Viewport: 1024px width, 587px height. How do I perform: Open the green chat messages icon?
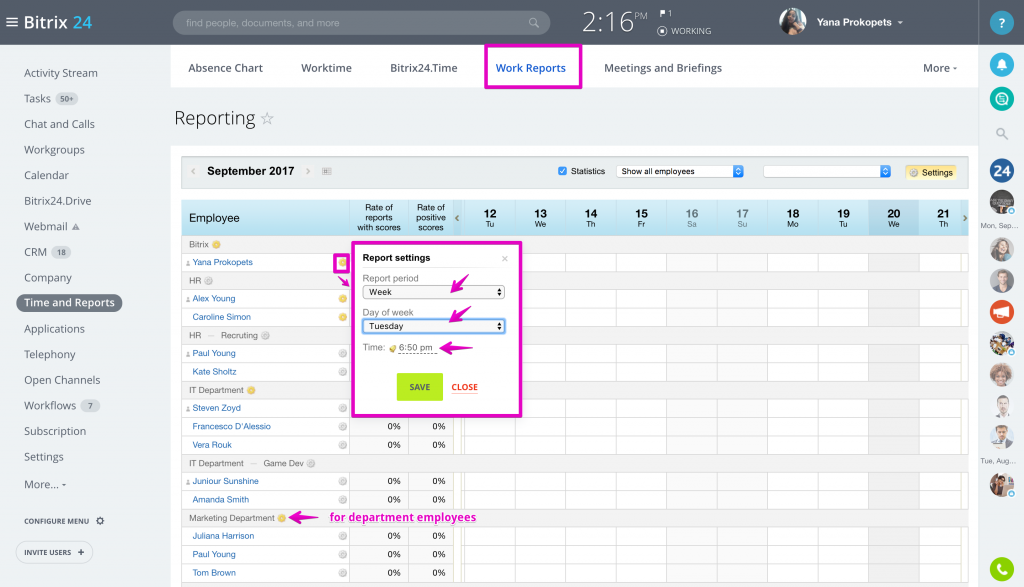coord(1001,99)
